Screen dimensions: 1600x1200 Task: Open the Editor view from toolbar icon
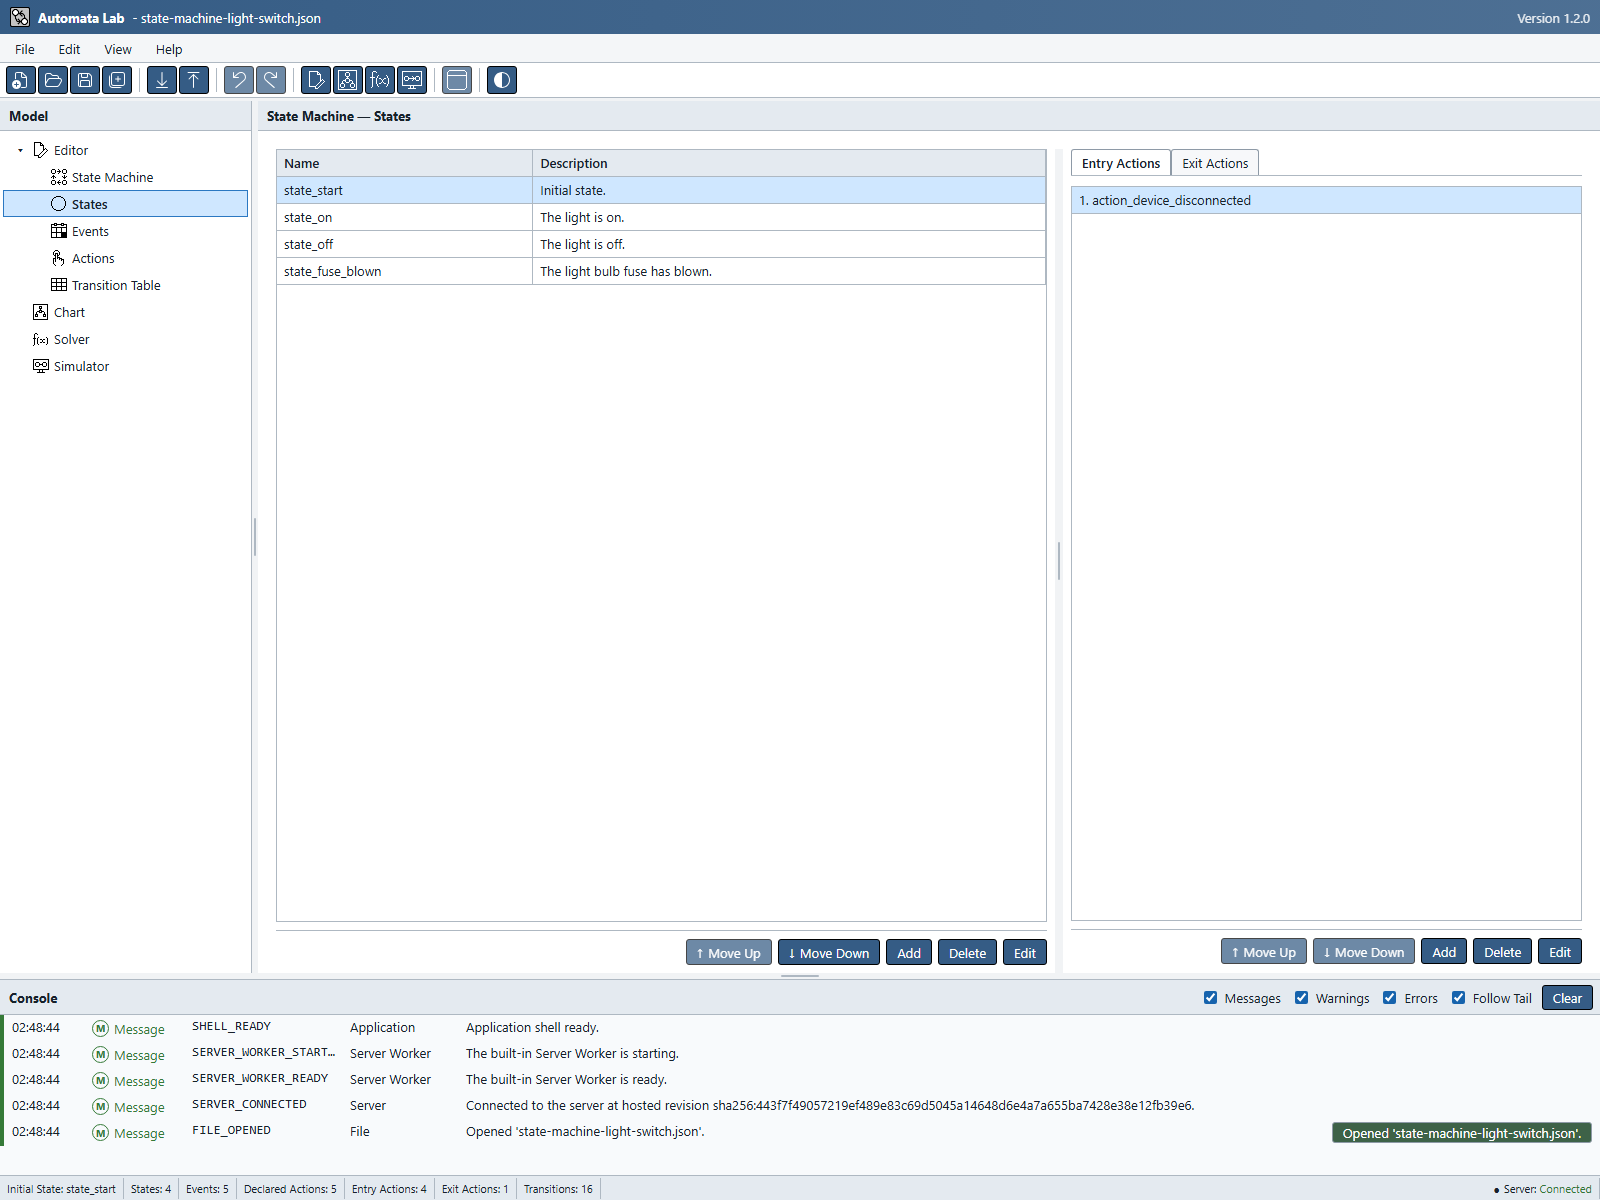(316, 80)
